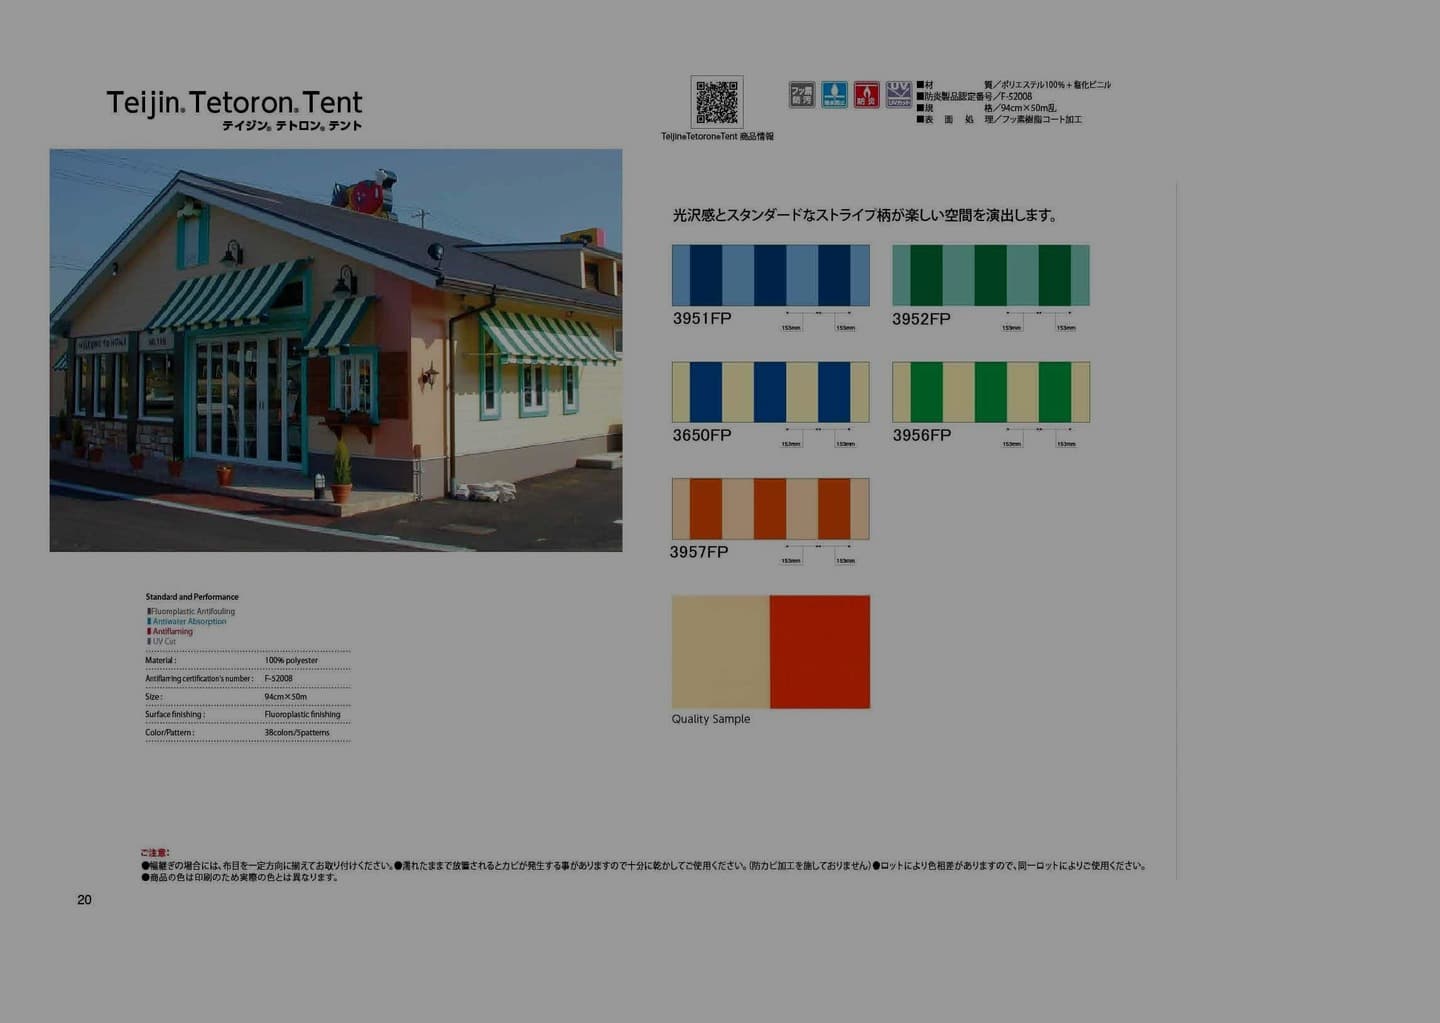Click the Fluoroplastic Antifouling line
This screenshot has height=1023, width=1440.
(x=192, y=611)
